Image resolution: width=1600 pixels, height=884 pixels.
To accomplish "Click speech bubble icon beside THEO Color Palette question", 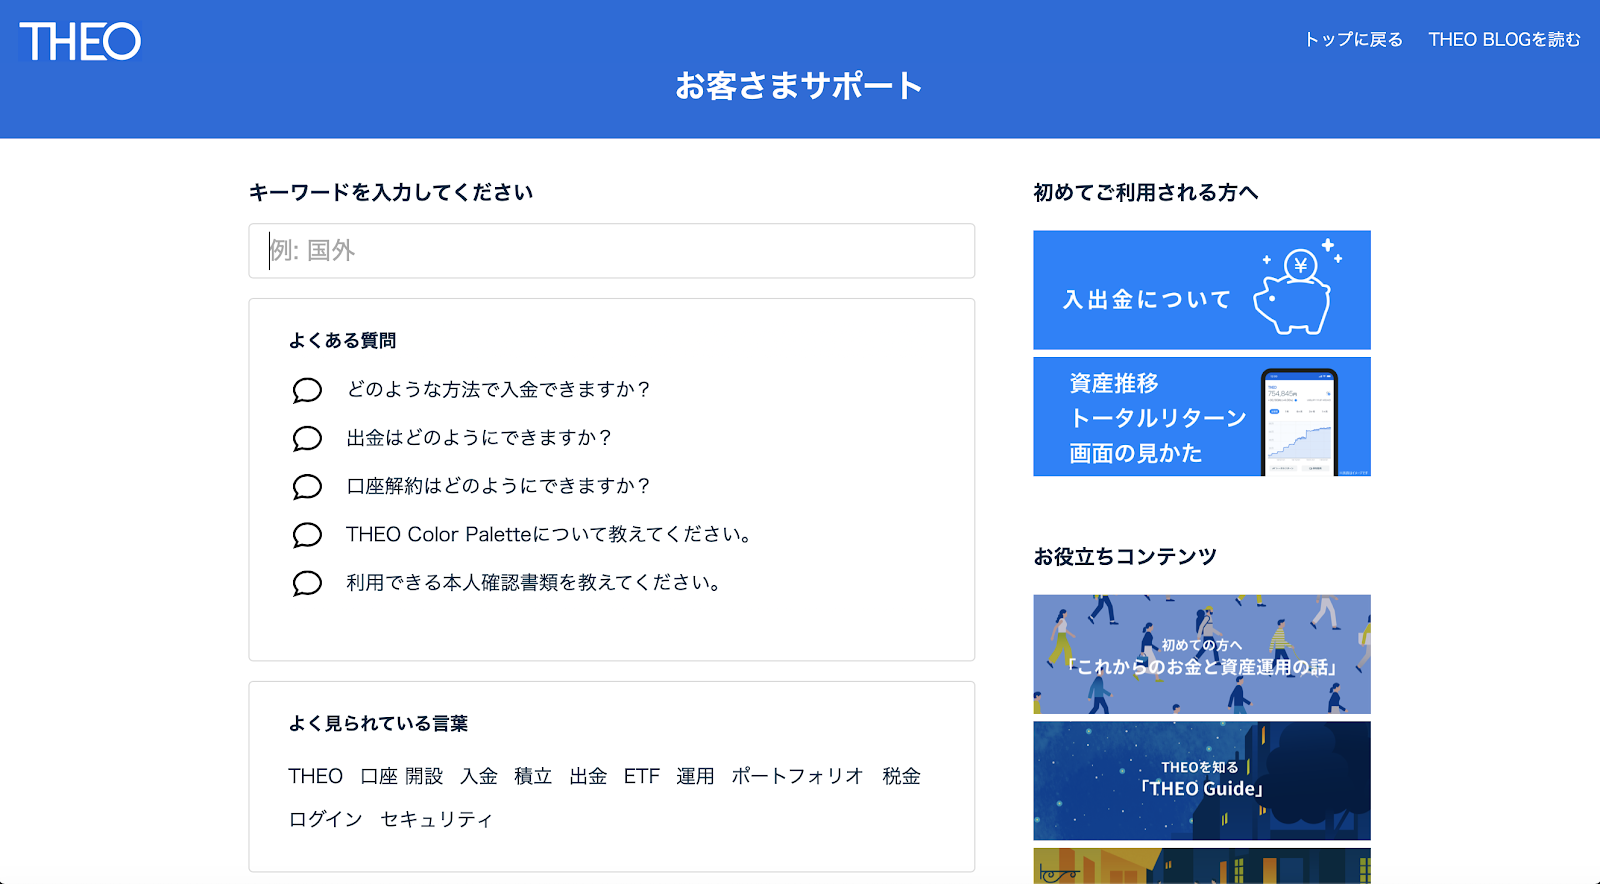I will coord(307,535).
